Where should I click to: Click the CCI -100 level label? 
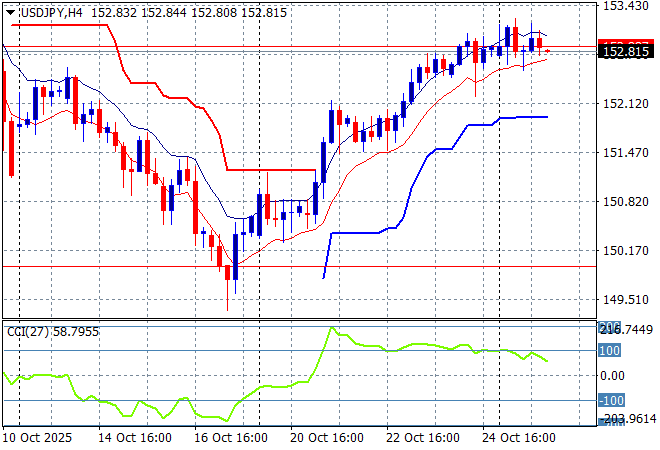(611, 401)
